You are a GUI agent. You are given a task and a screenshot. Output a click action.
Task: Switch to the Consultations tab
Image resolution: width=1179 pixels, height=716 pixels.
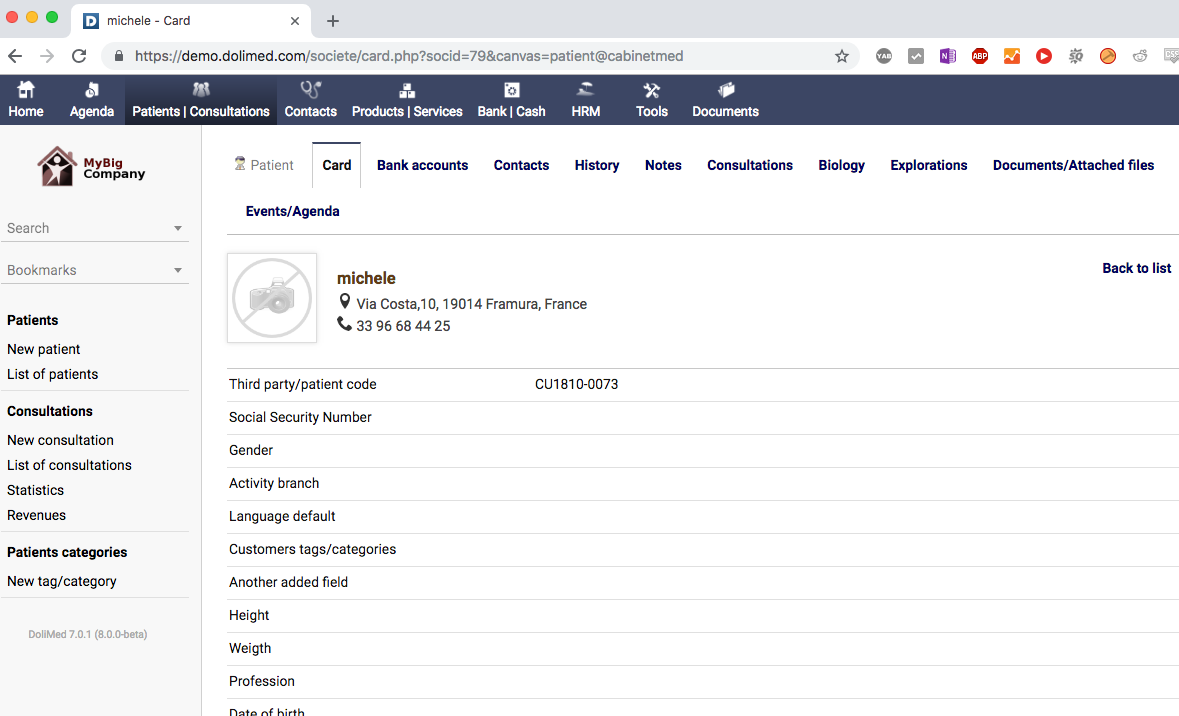(x=749, y=165)
